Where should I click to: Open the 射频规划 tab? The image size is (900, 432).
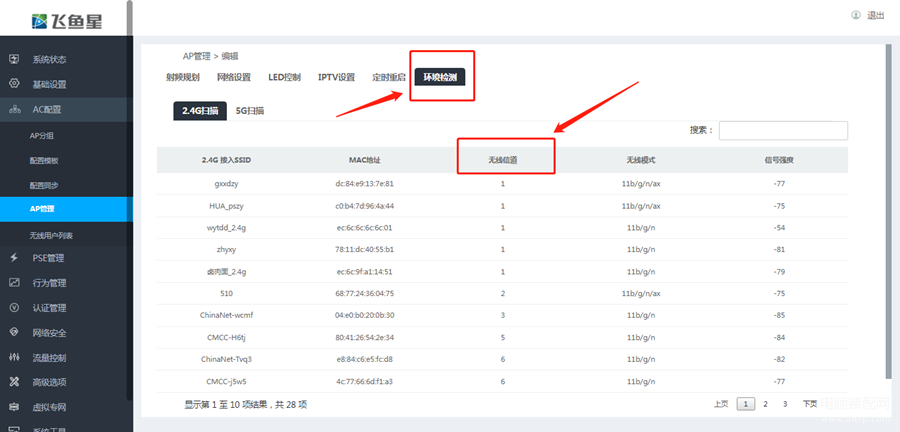(x=183, y=77)
